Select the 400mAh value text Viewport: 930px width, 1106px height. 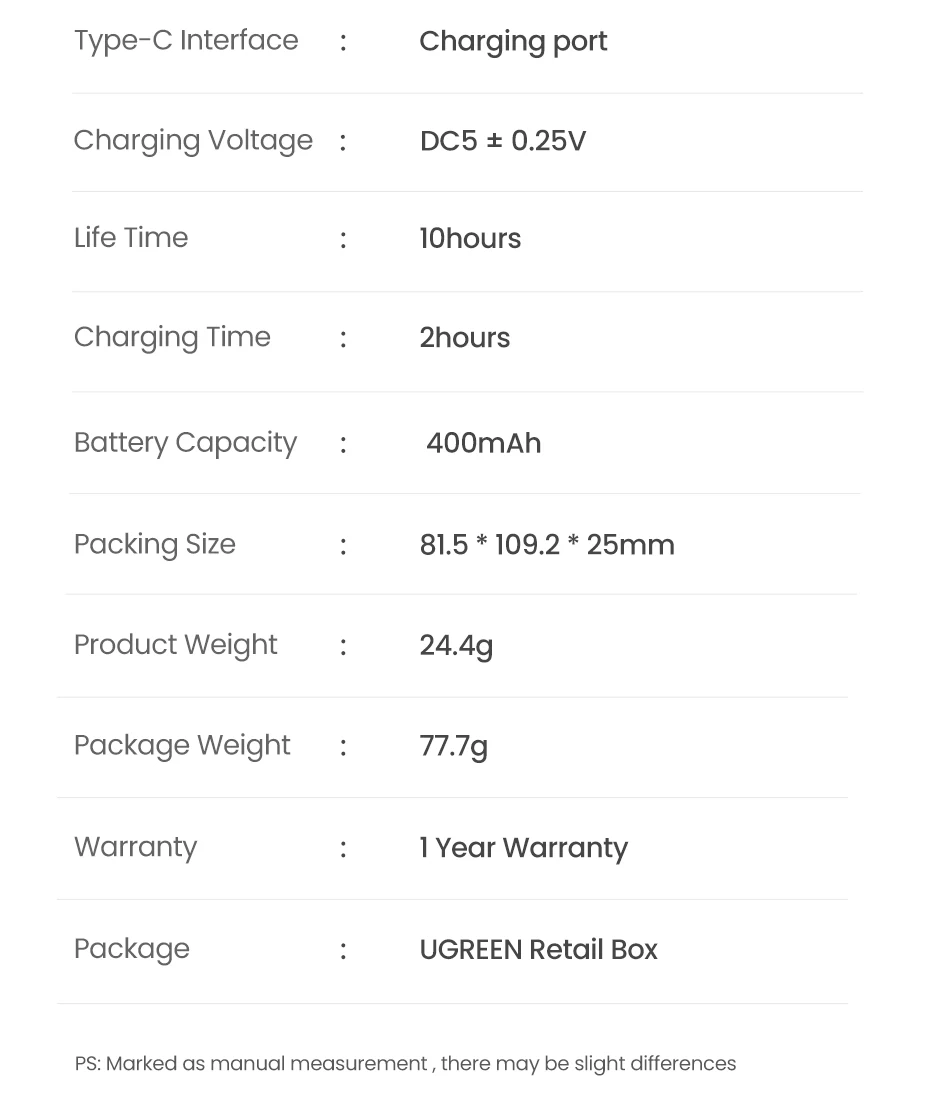tap(483, 443)
